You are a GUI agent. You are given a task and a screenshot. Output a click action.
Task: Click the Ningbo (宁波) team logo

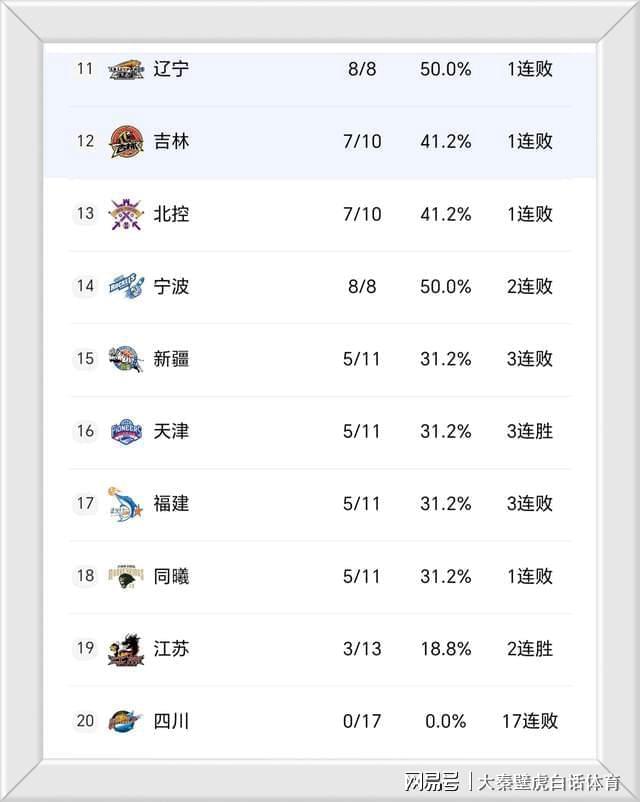click(x=126, y=286)
